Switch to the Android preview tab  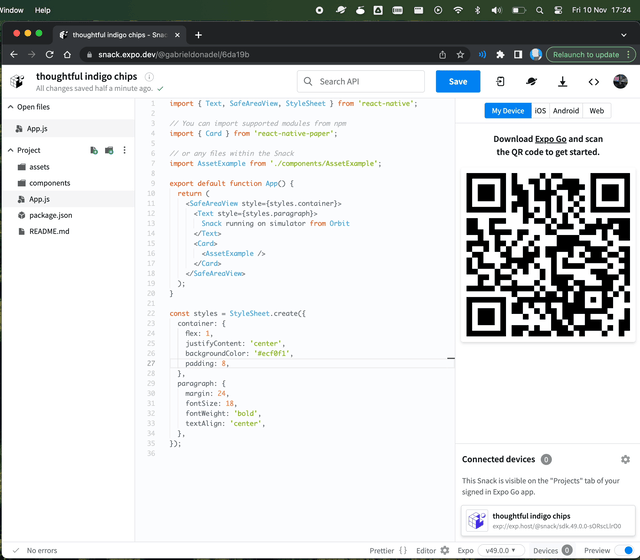tap(566, 111)
